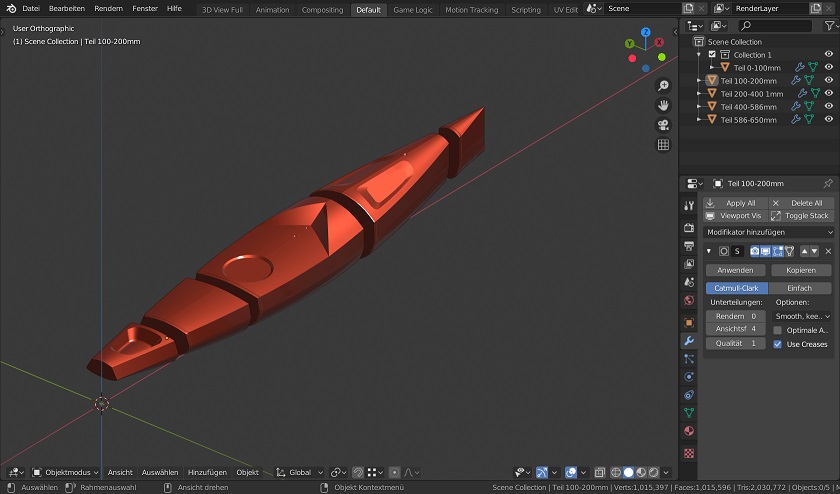Screen dimensions: 840x494
Task: Open the Bearbeiten menu
Action: 67,9
